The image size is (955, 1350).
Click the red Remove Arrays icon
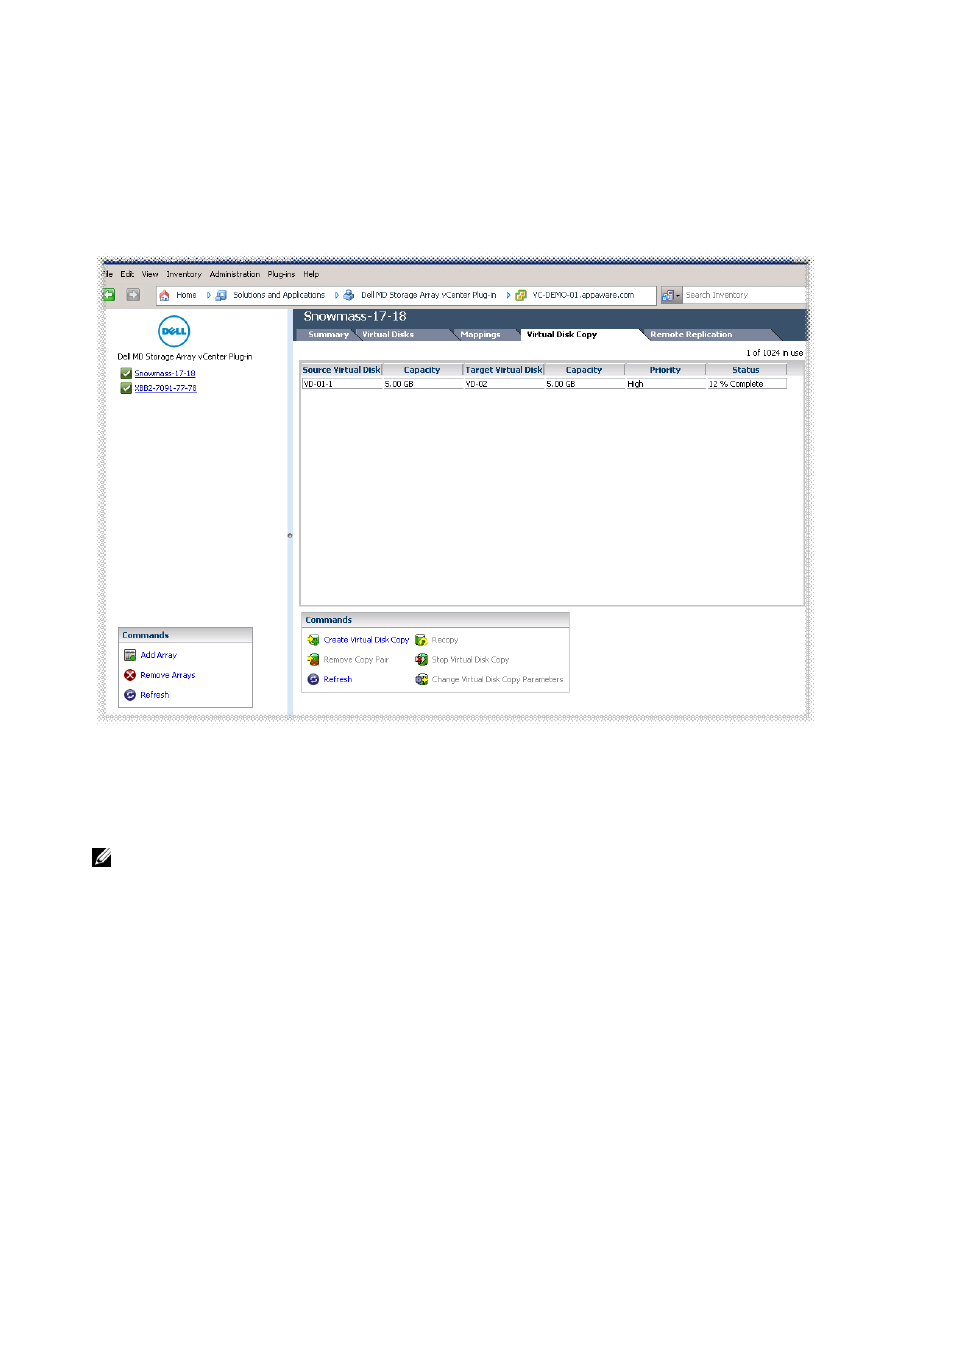(x=130, y=675)
